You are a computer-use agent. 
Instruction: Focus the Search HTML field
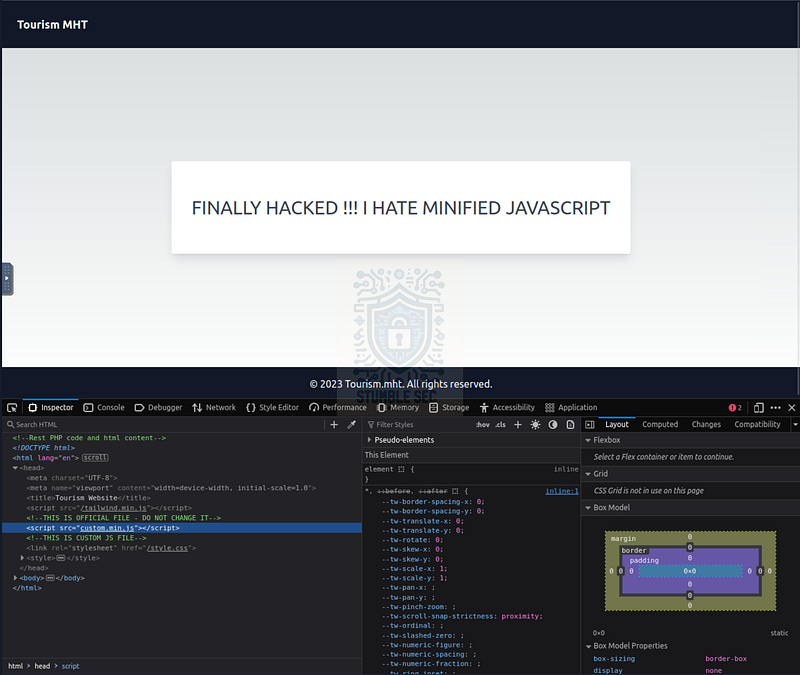point(163,424)
